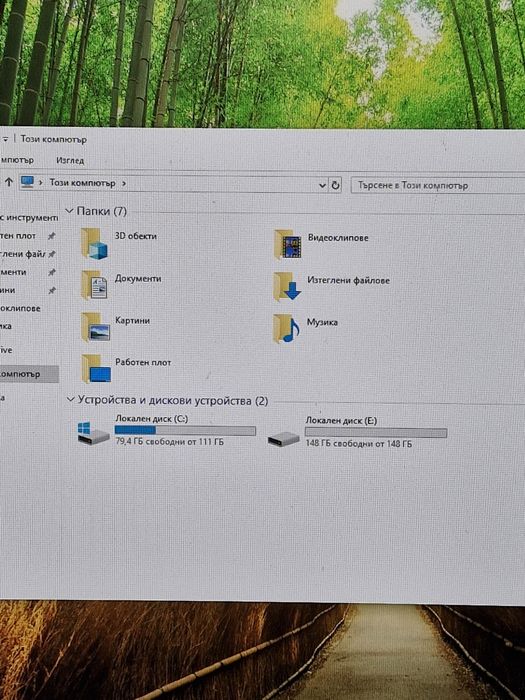The image size is (525, 700).
Task: Click pin icon beside sidebar 'менти'
Action: pos(52,272)
